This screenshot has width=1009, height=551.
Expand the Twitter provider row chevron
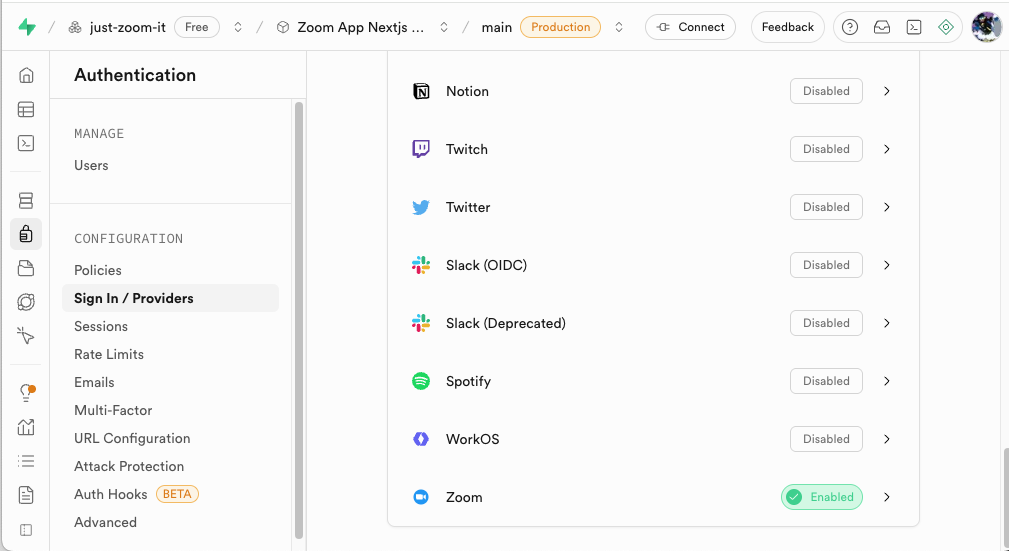coord(887,207)
